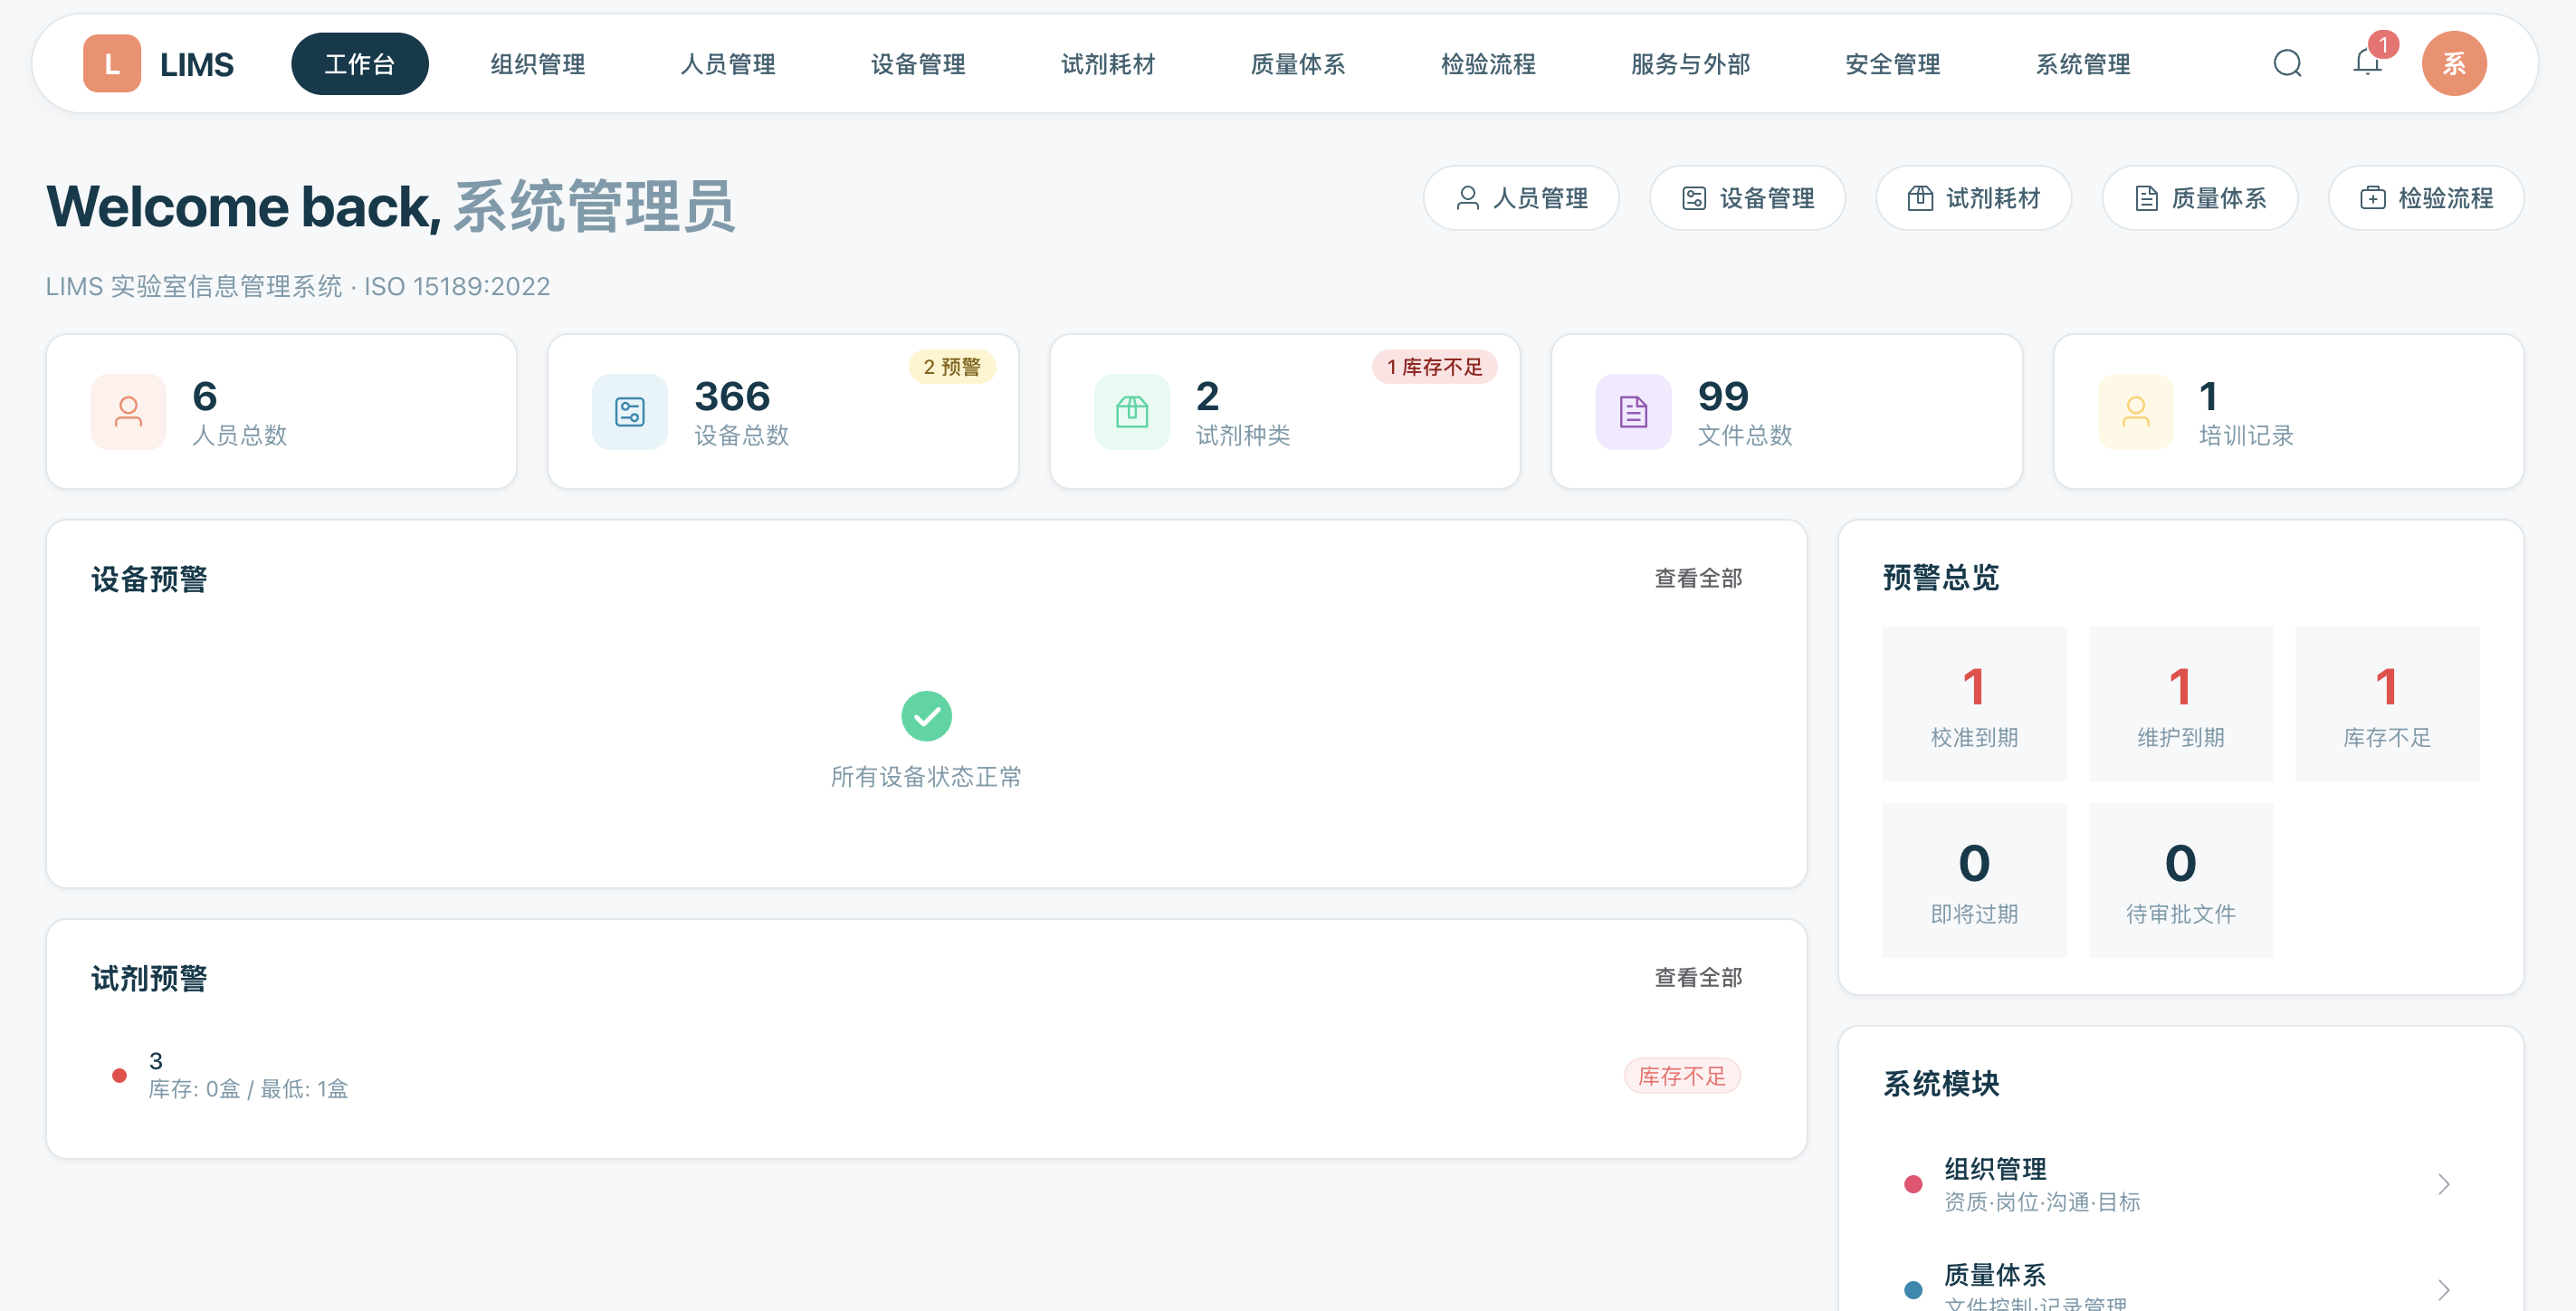
Task: Open the 质量体系 nav menu
Action: pyautogui.click(x=1298, y=64)
